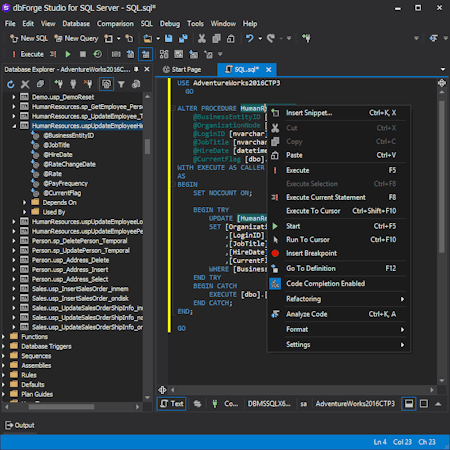Switch to the Start Page tab
This screenshot has width=450, height=450.
point(182,69)
